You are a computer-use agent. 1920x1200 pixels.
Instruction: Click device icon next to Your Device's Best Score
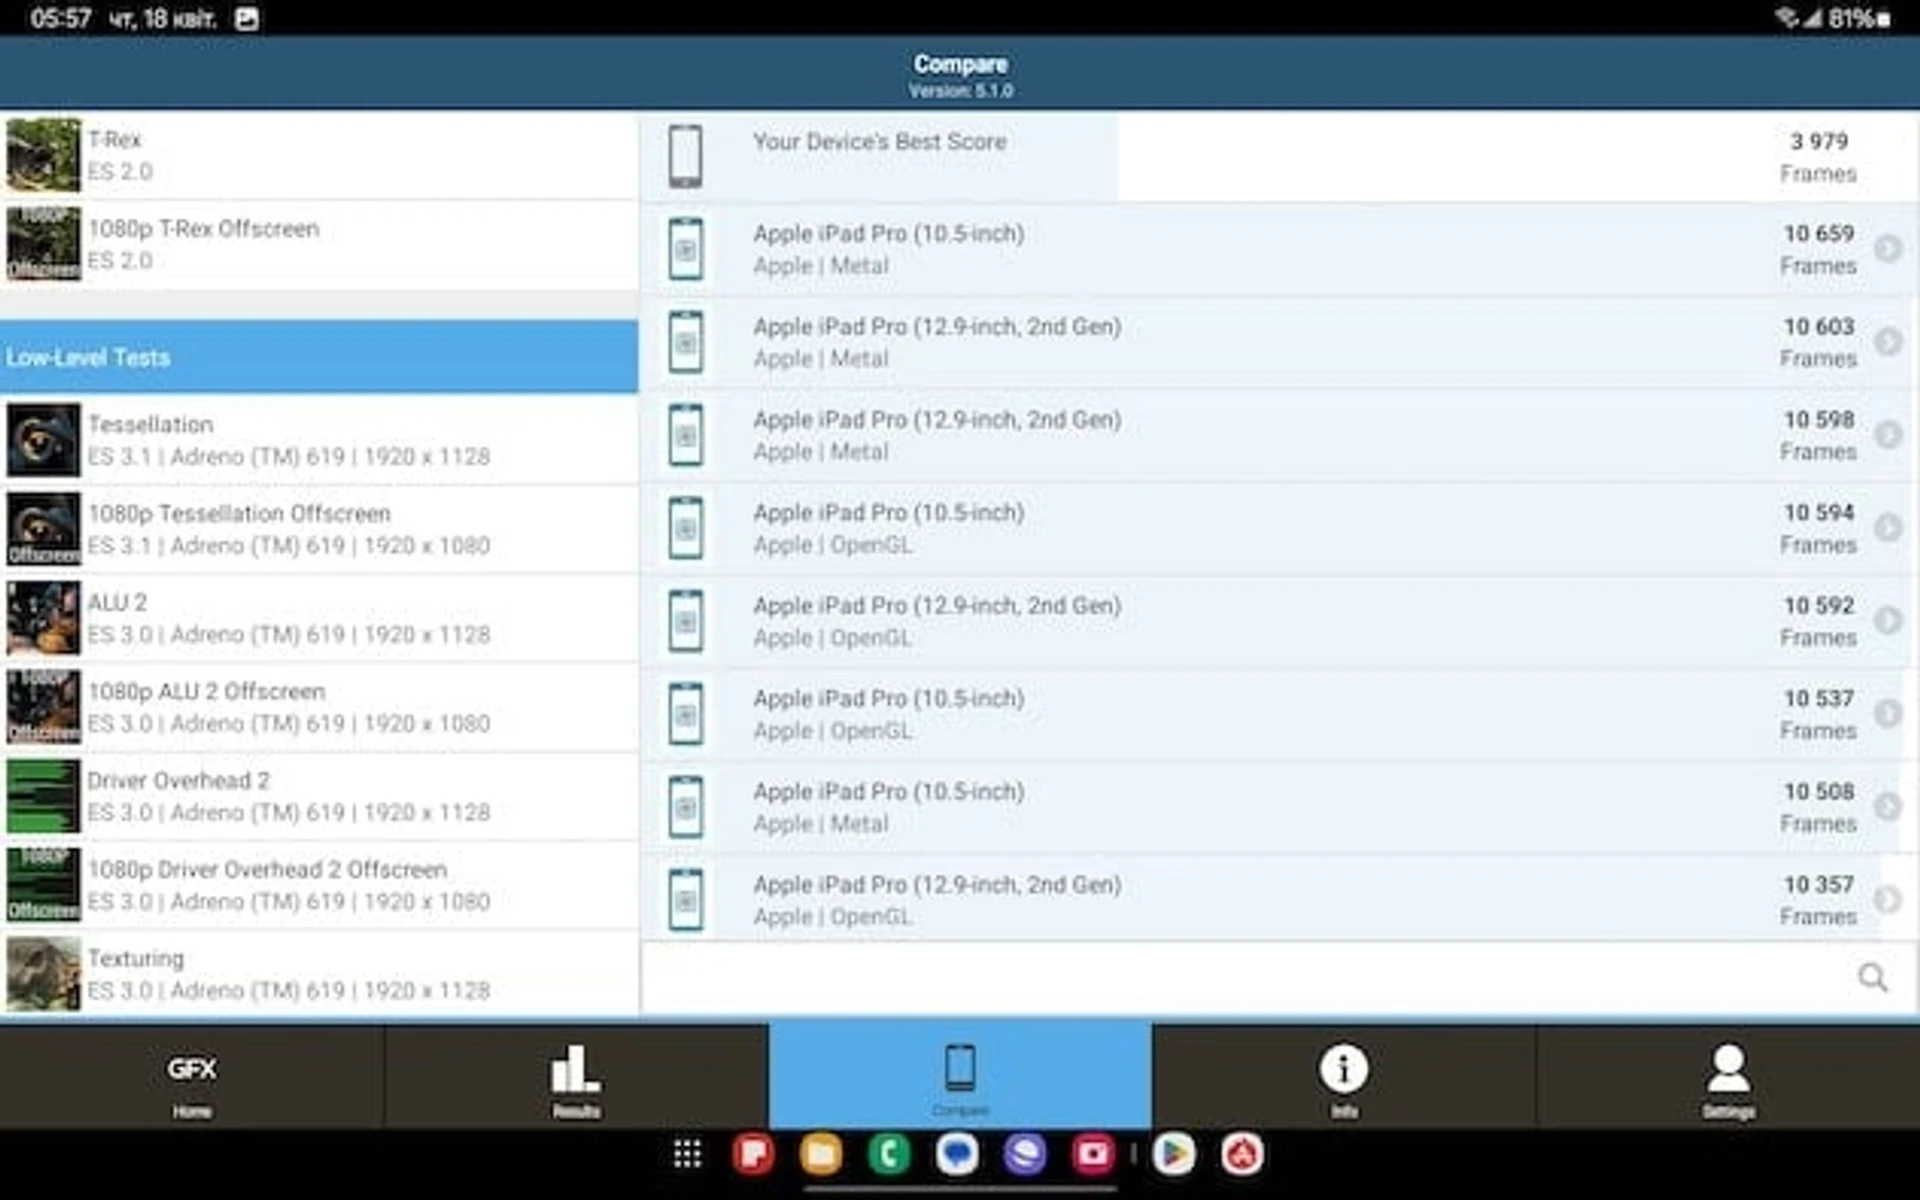[685, 156]
